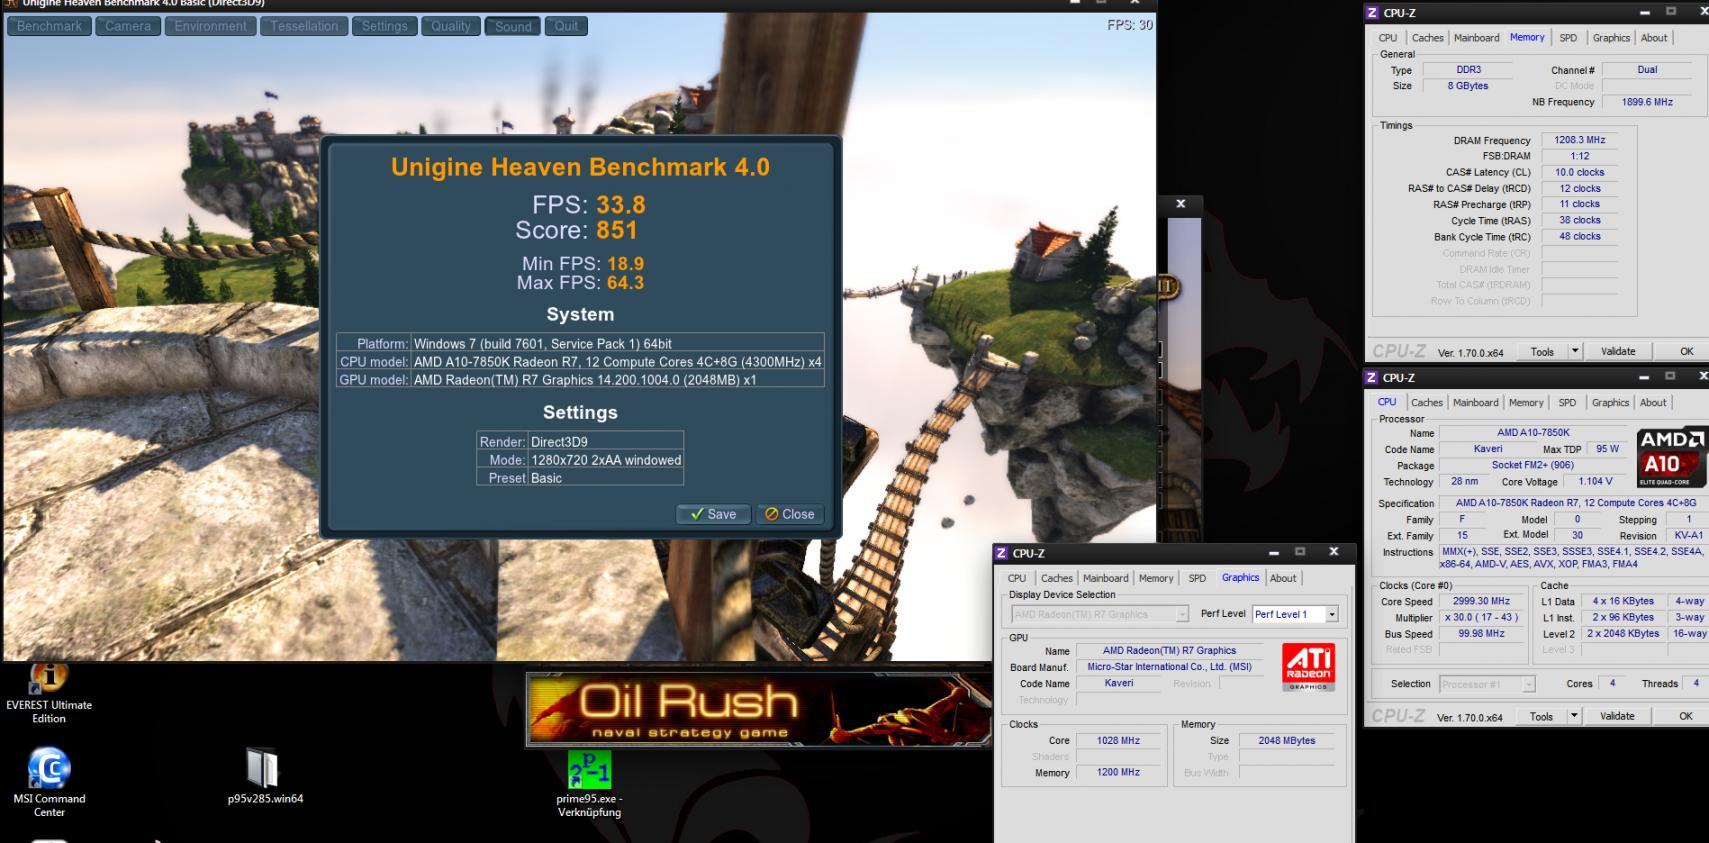
Task: Click the ATI Radeon logo in CPU-Z Graphics
Action: pyautogui.click(x=1308, y=668)
